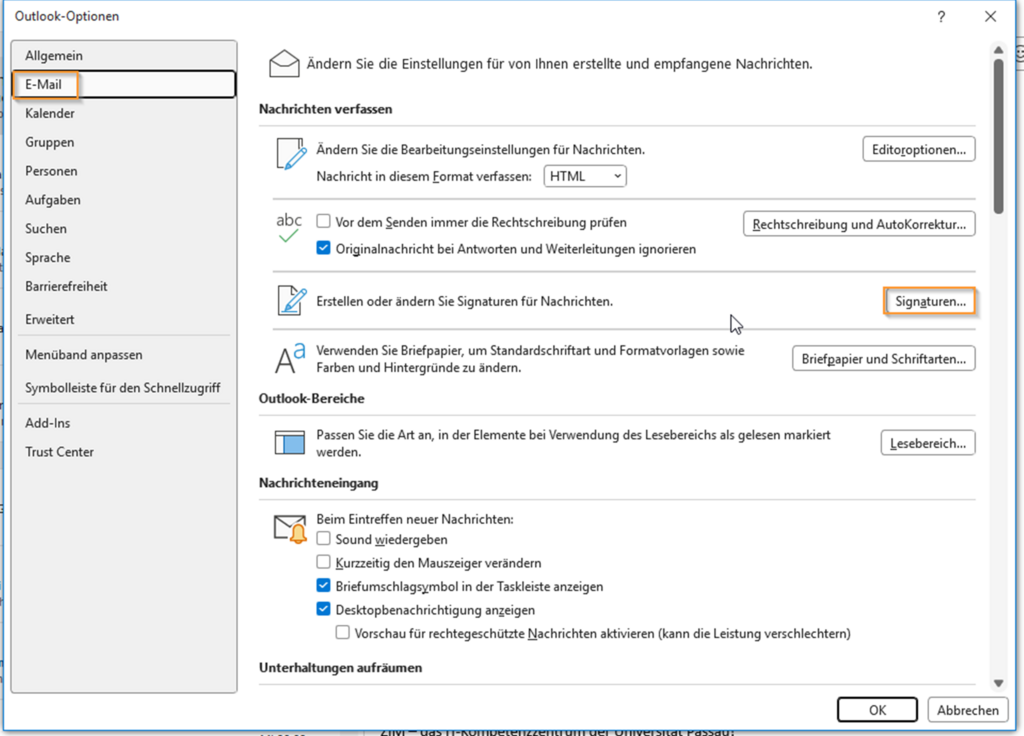The width and height of the screenshot is (1024, 736).
Task: Click the envelope icon beside the settings header
Action: coord(284,64)
